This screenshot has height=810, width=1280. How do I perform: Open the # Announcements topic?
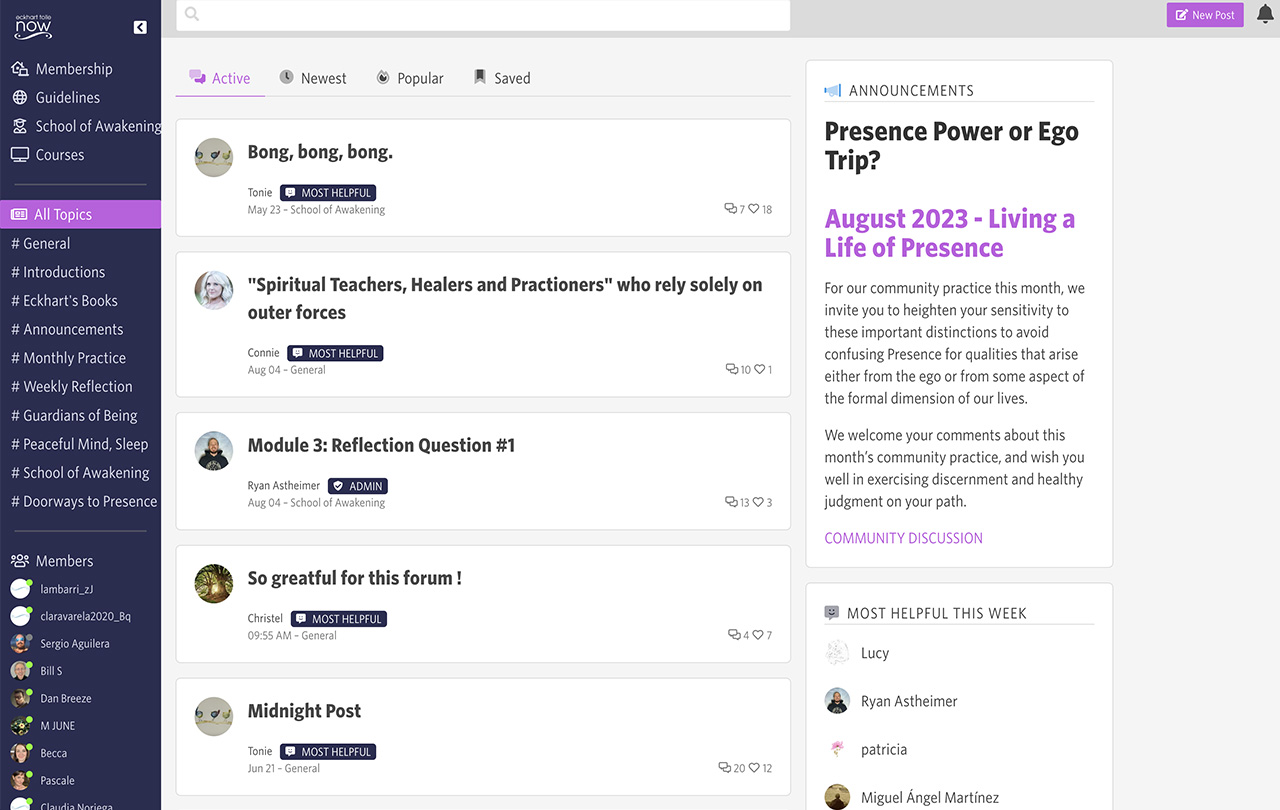(x=67, y=329)
